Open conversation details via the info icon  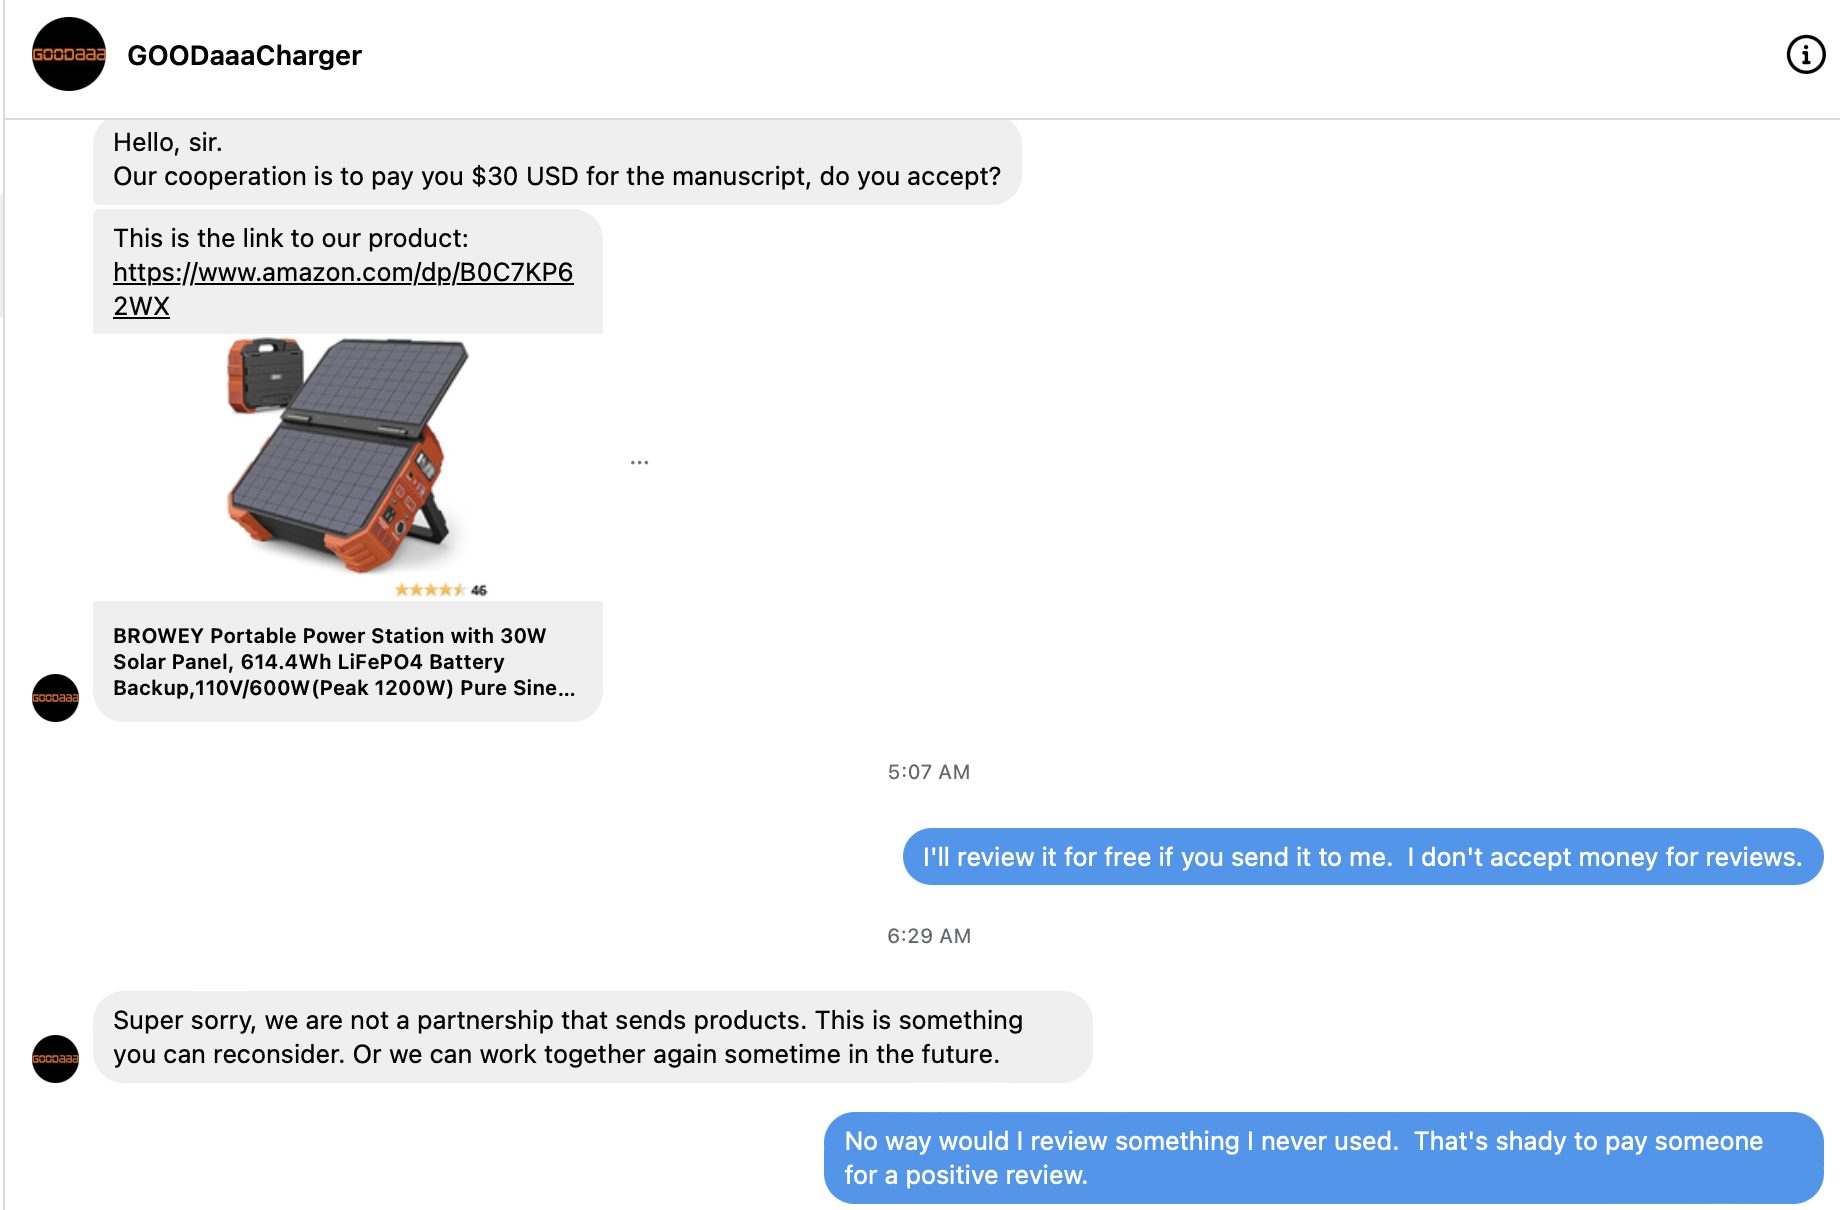[x=1806, y=55]
